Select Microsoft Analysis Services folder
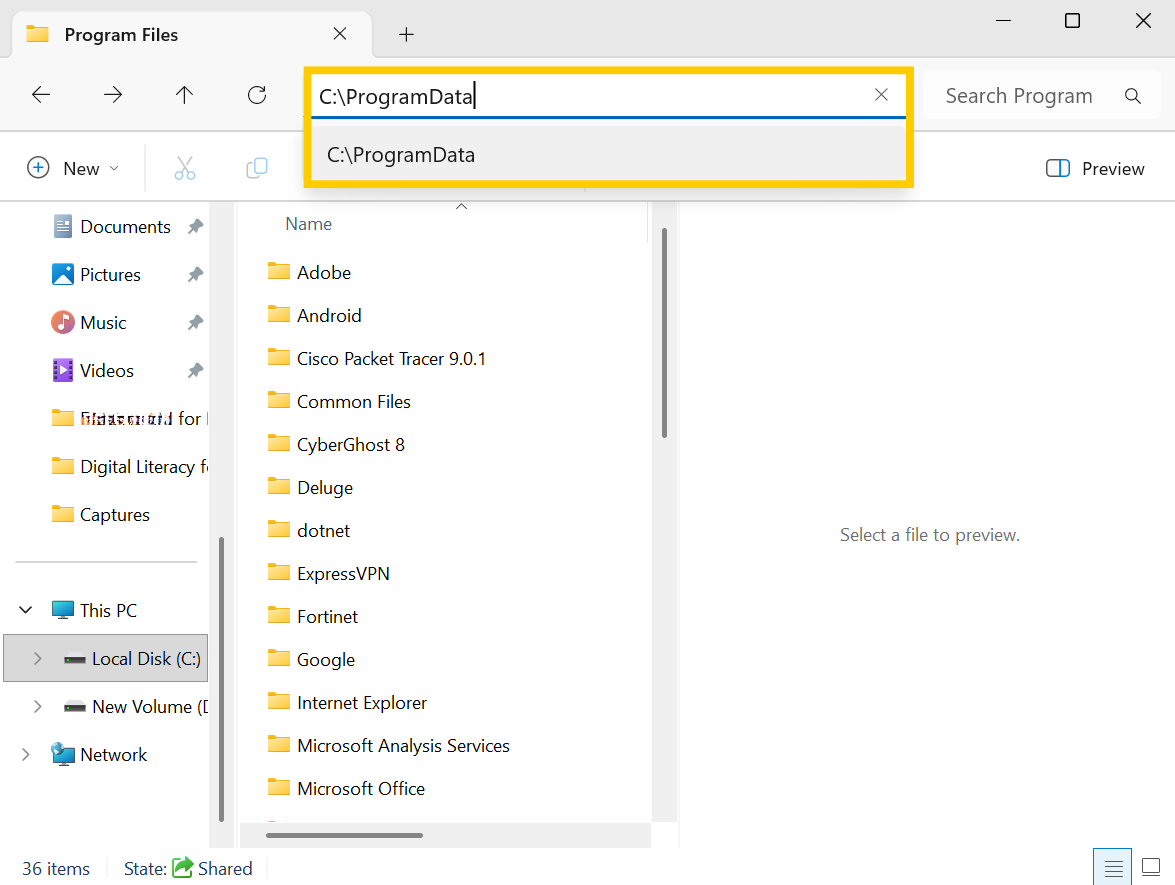Image resolution: width=1175 pixels, height=885 pixels. coord(389,746)
